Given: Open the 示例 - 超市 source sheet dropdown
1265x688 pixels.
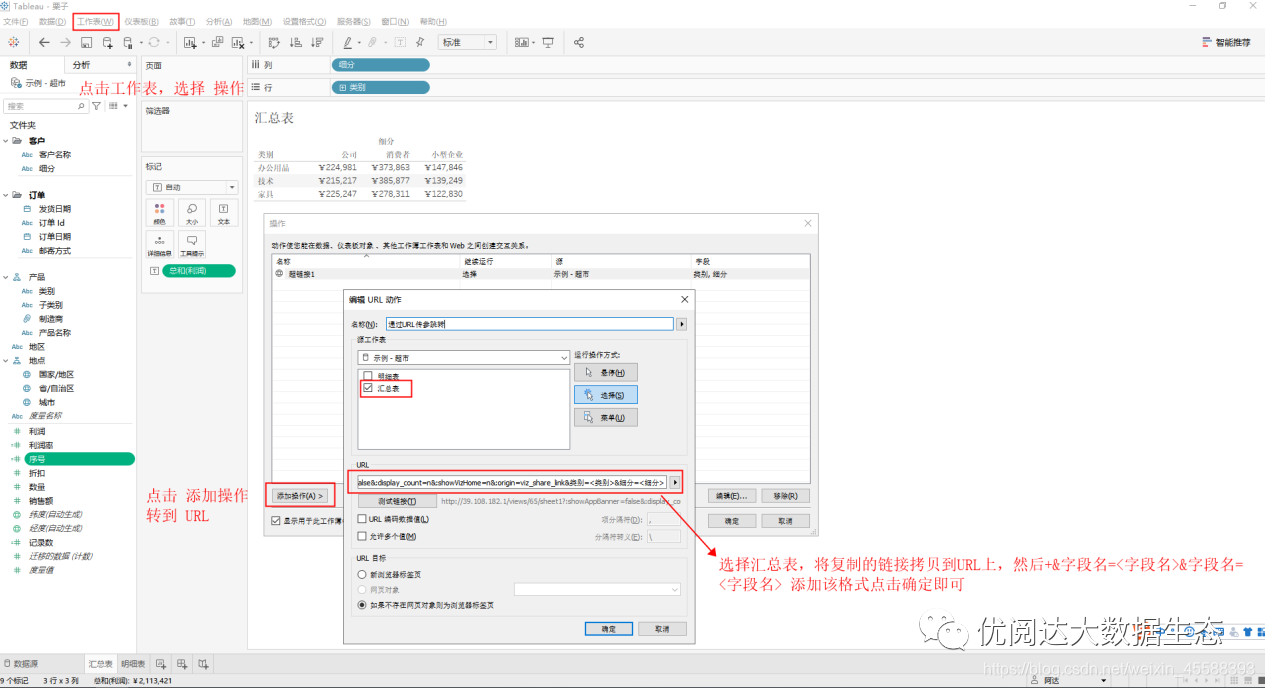Looking at the screenshot, I should click(463, 357).
